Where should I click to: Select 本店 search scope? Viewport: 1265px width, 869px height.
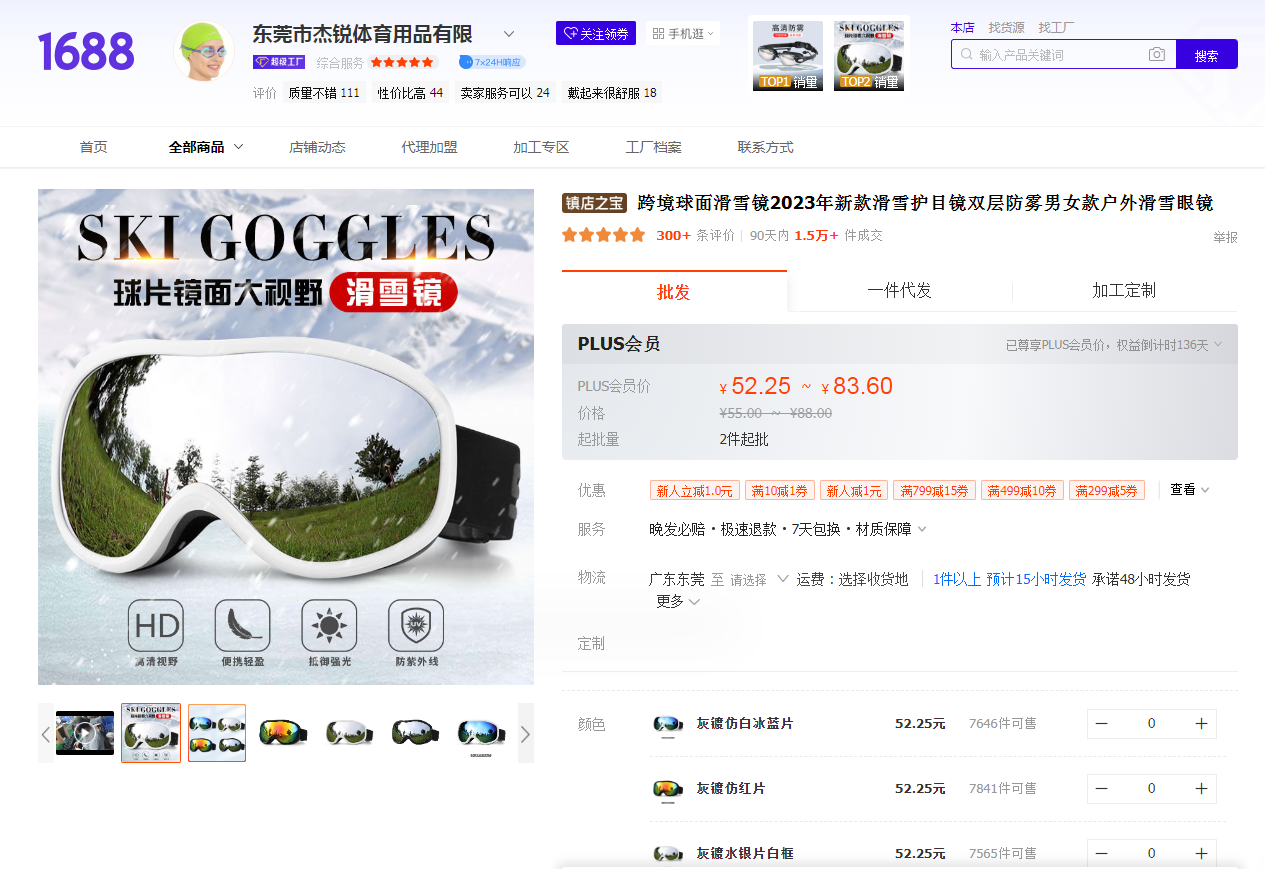tap(962, 27)
